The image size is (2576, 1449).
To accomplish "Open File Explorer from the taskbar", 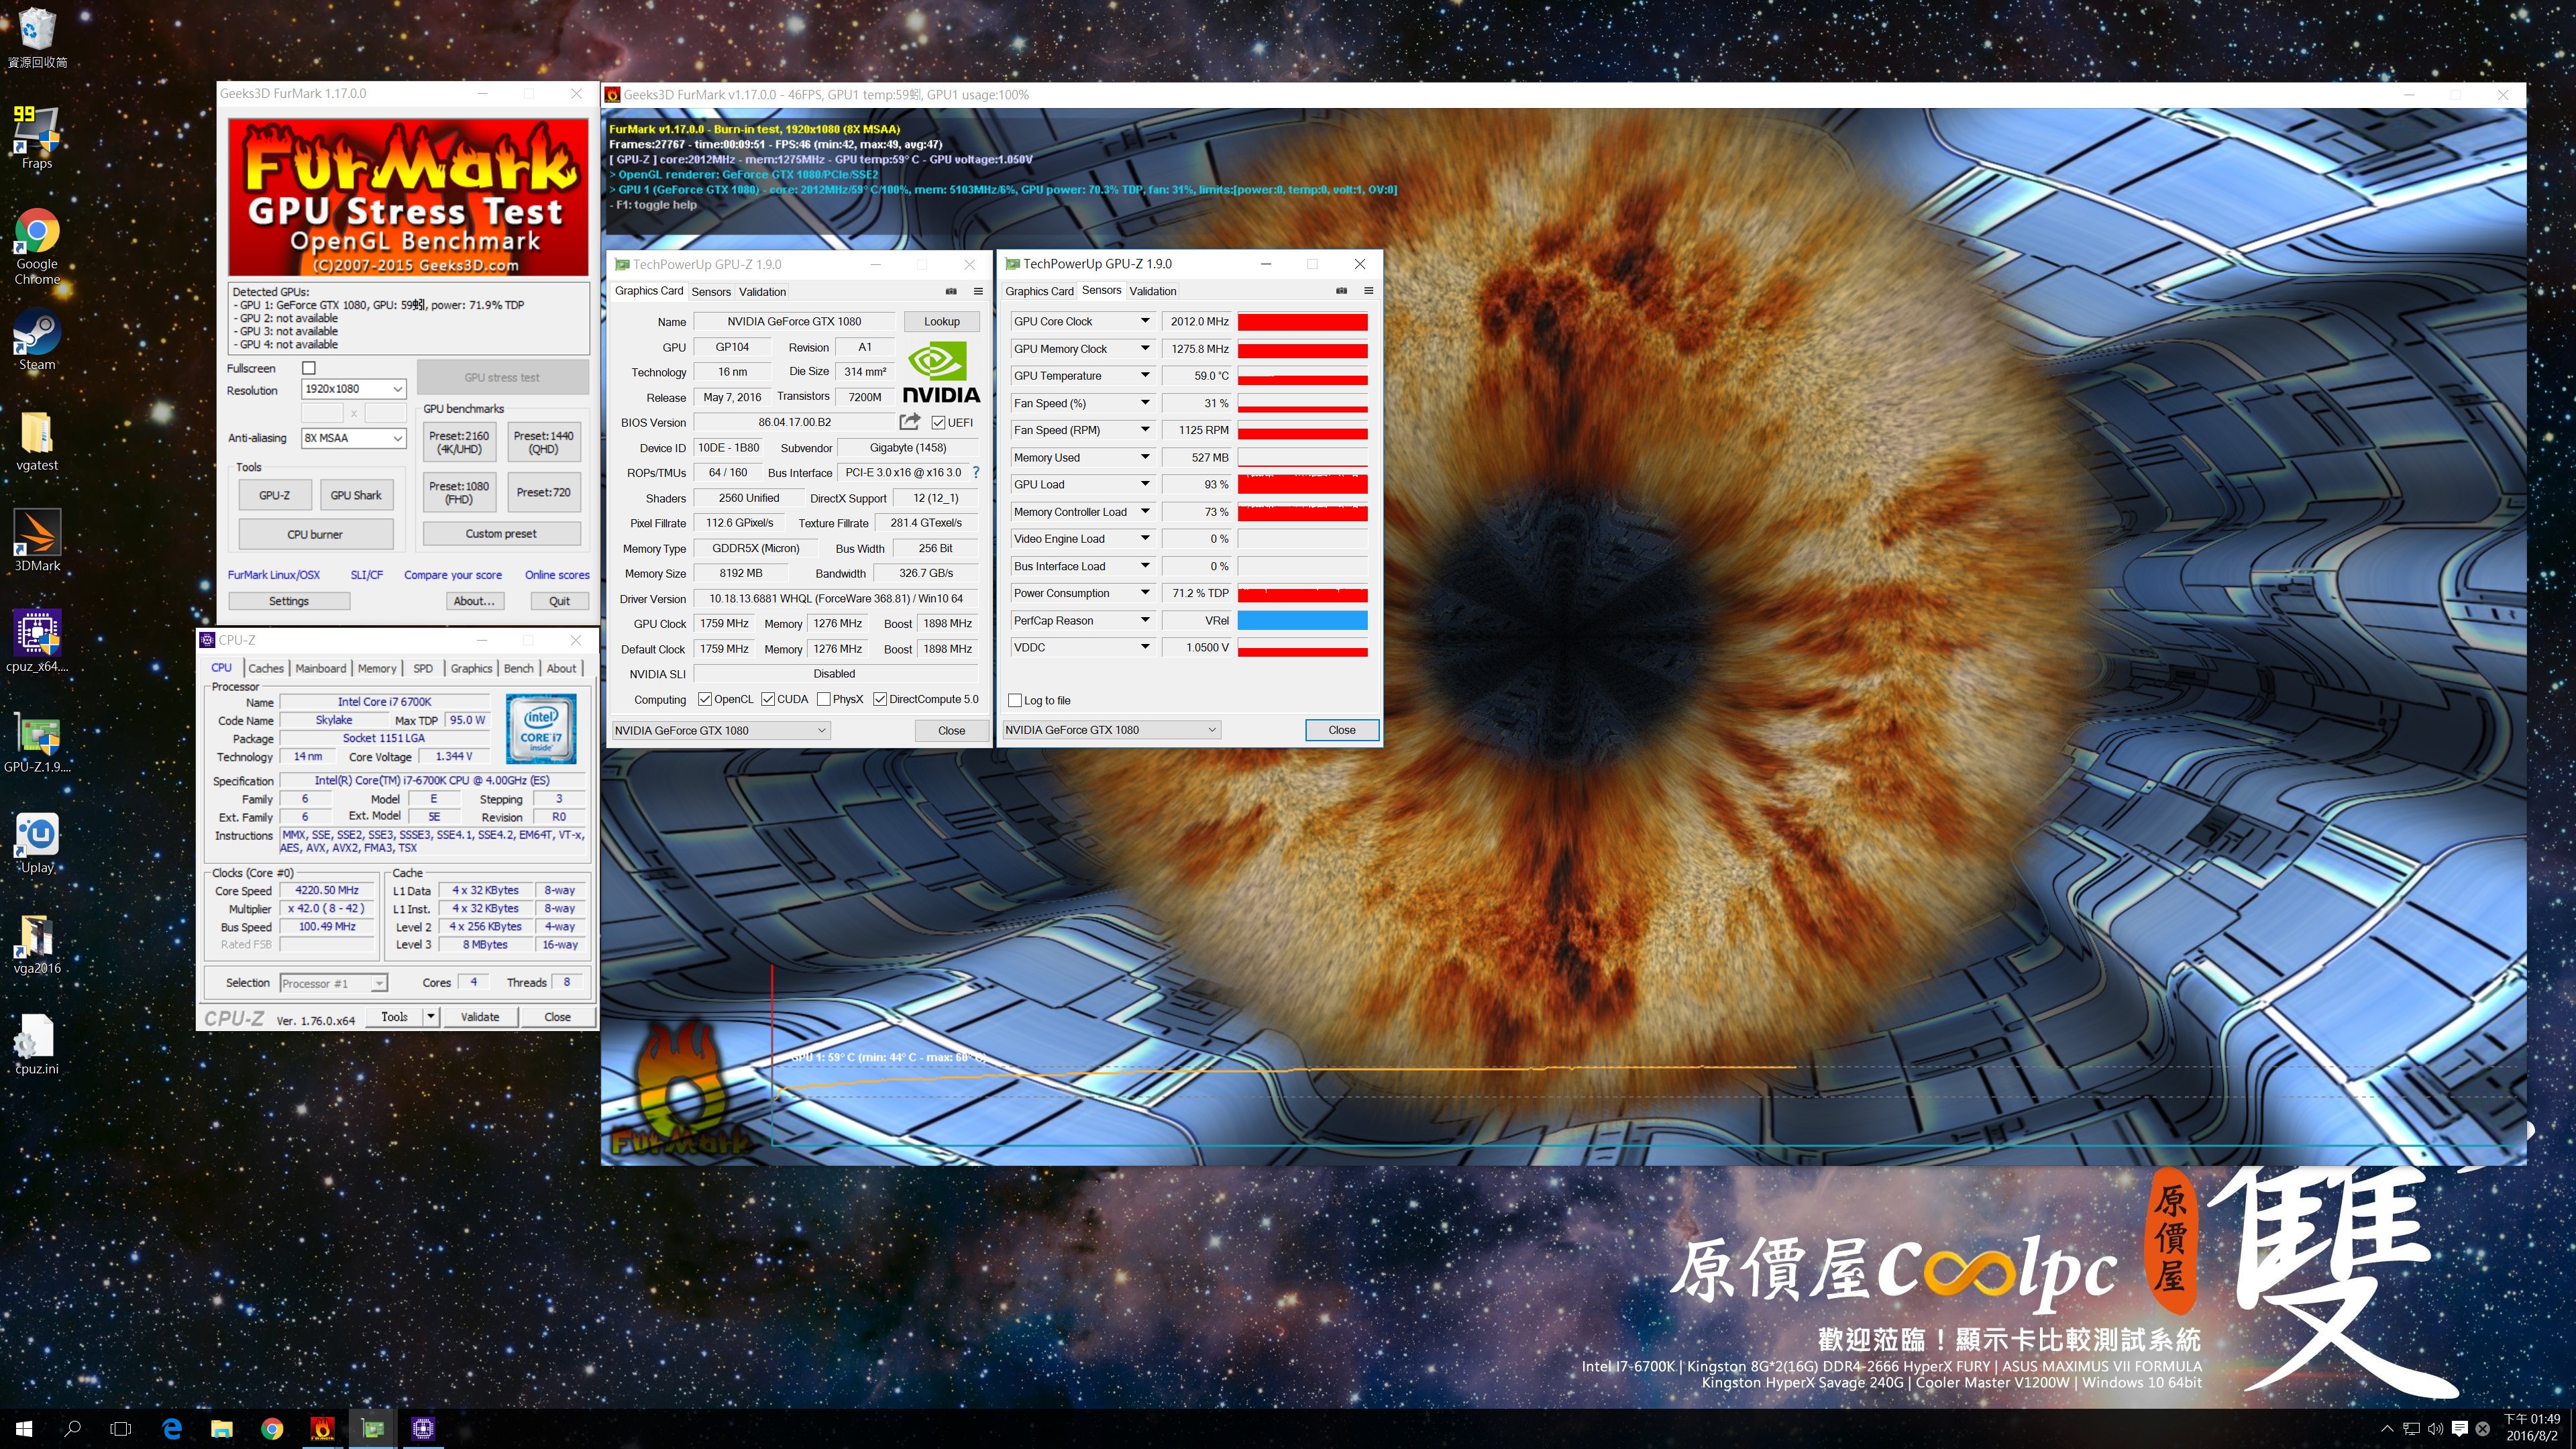I will [222, 1429].
